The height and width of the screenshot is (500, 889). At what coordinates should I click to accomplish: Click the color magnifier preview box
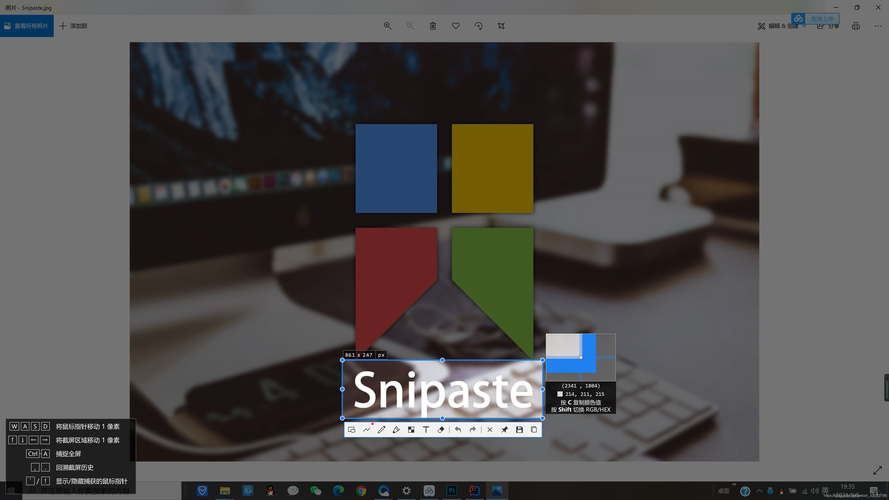pyautogui.click(x=581, y=357)
